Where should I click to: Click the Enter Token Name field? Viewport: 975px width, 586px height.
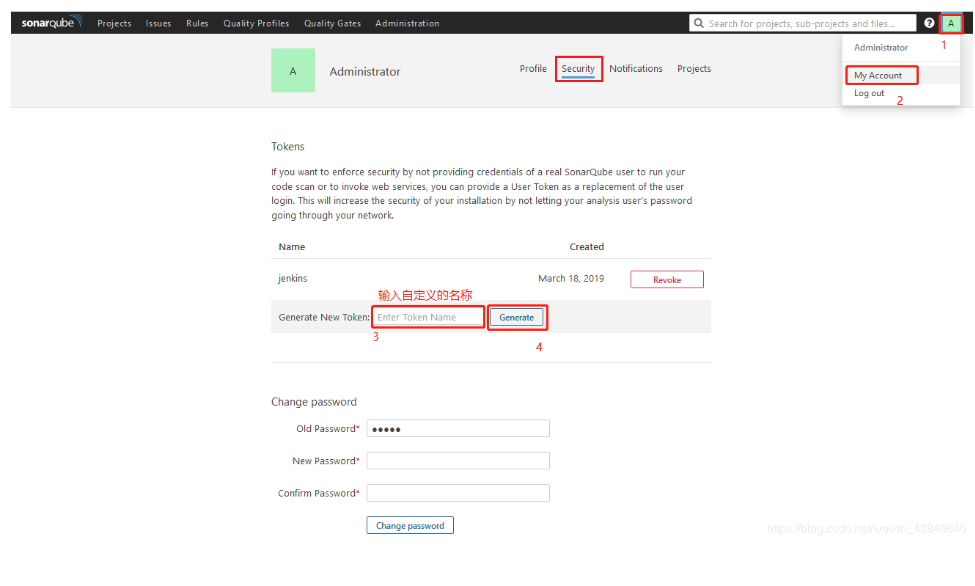pos(428,317)
